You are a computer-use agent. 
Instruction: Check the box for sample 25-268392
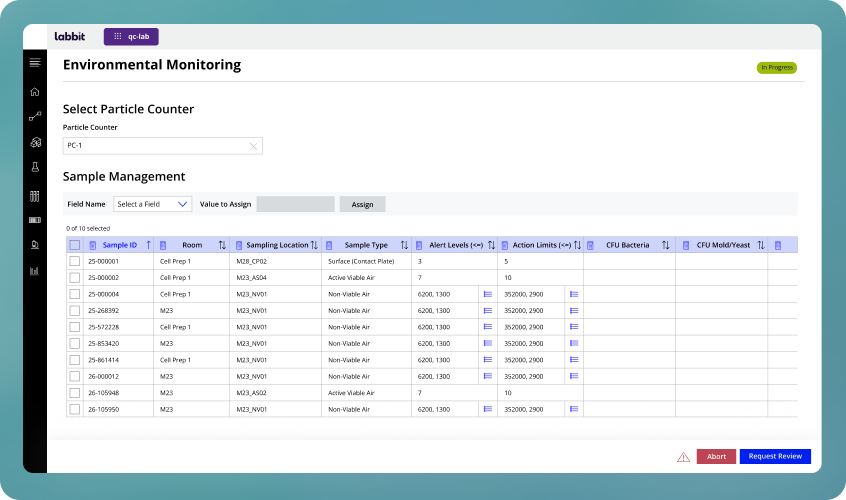74,311
